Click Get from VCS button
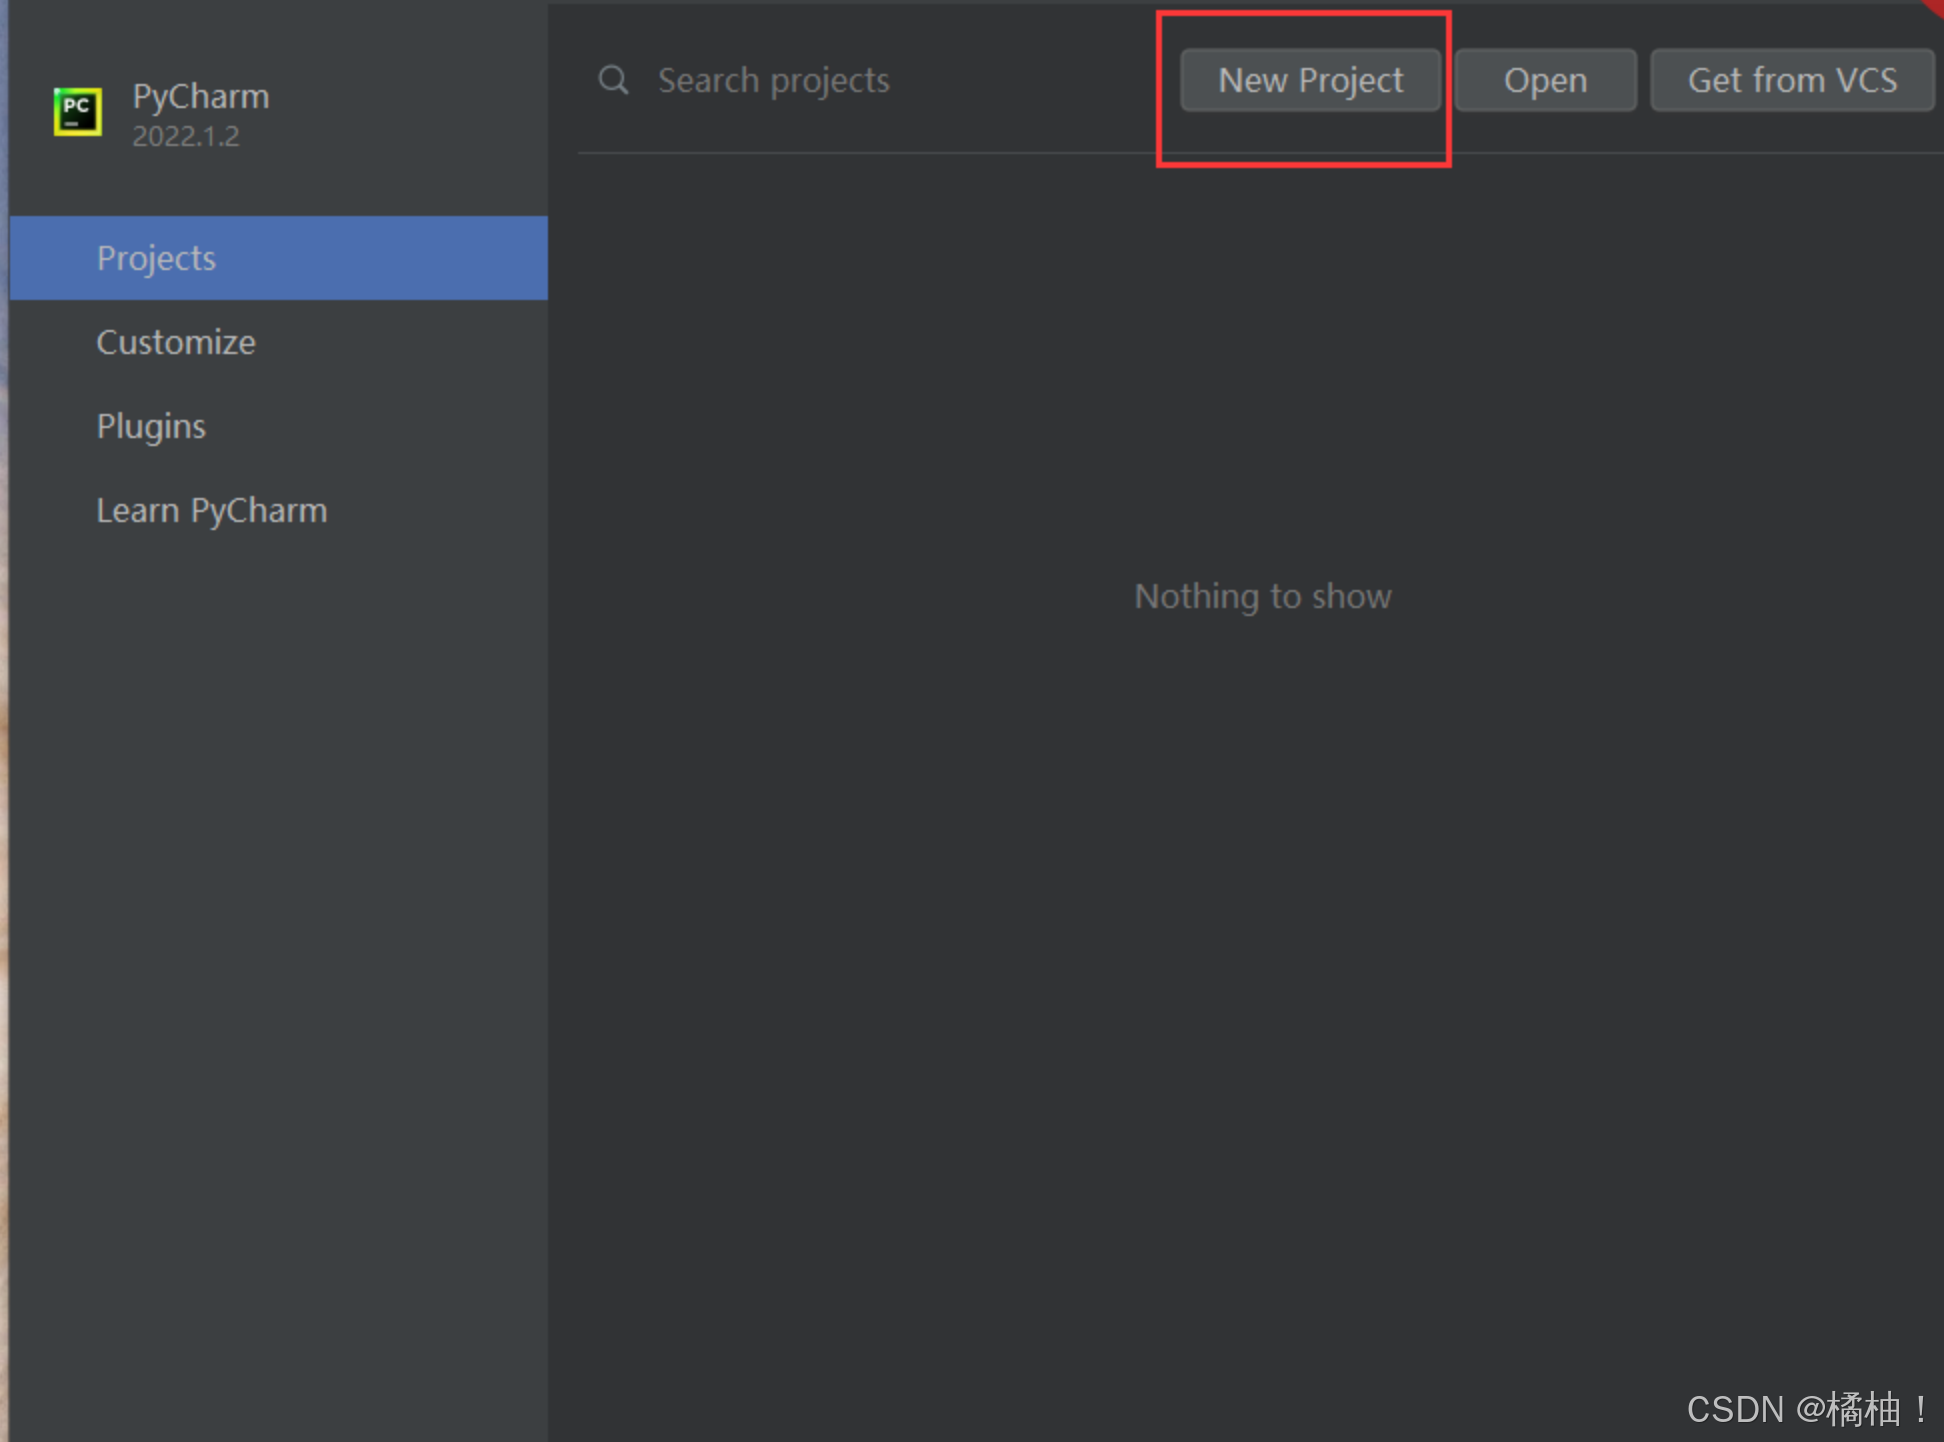 1791,80
